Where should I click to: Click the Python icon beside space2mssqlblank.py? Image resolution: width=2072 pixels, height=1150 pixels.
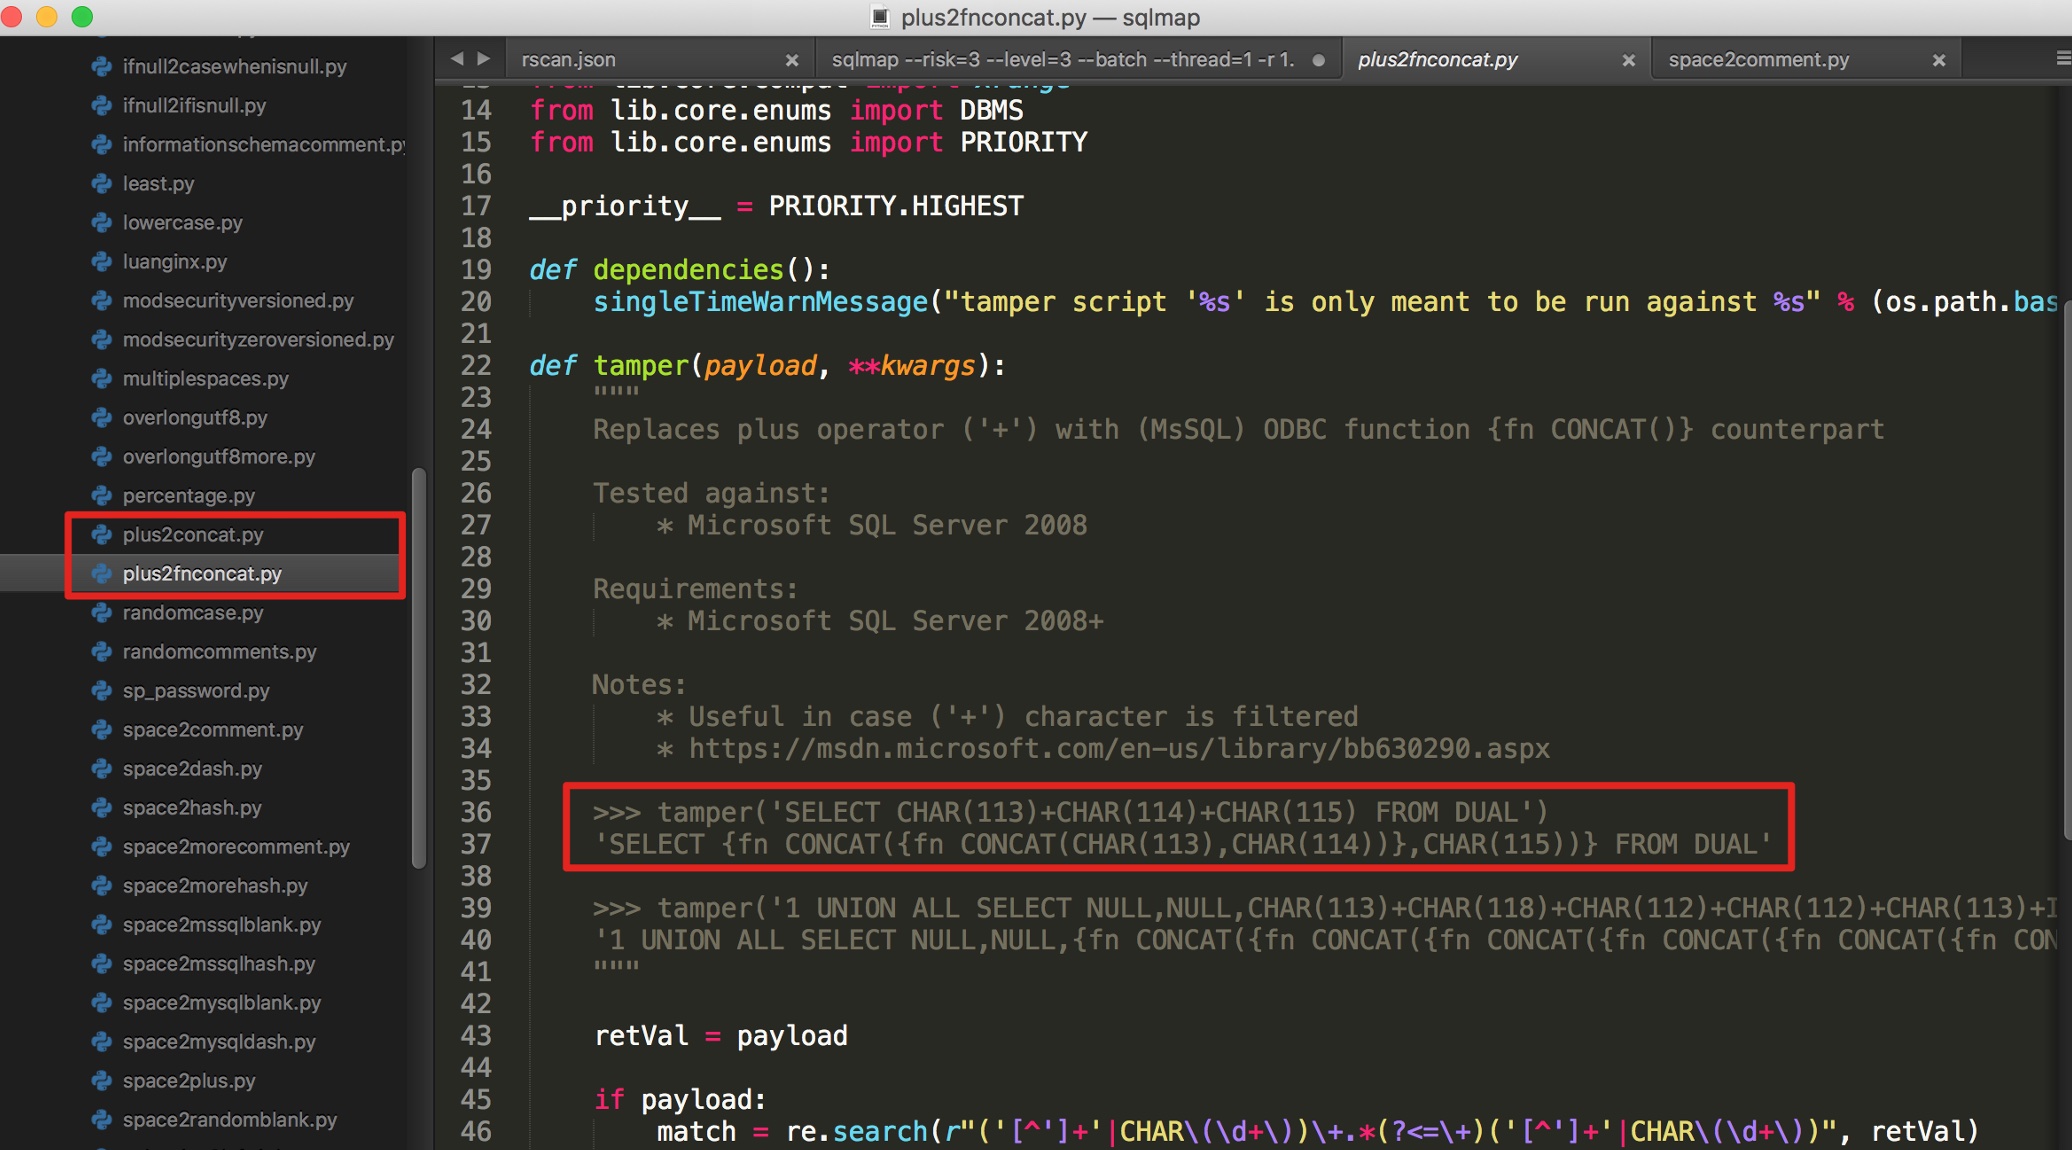[x=101, y=925]
